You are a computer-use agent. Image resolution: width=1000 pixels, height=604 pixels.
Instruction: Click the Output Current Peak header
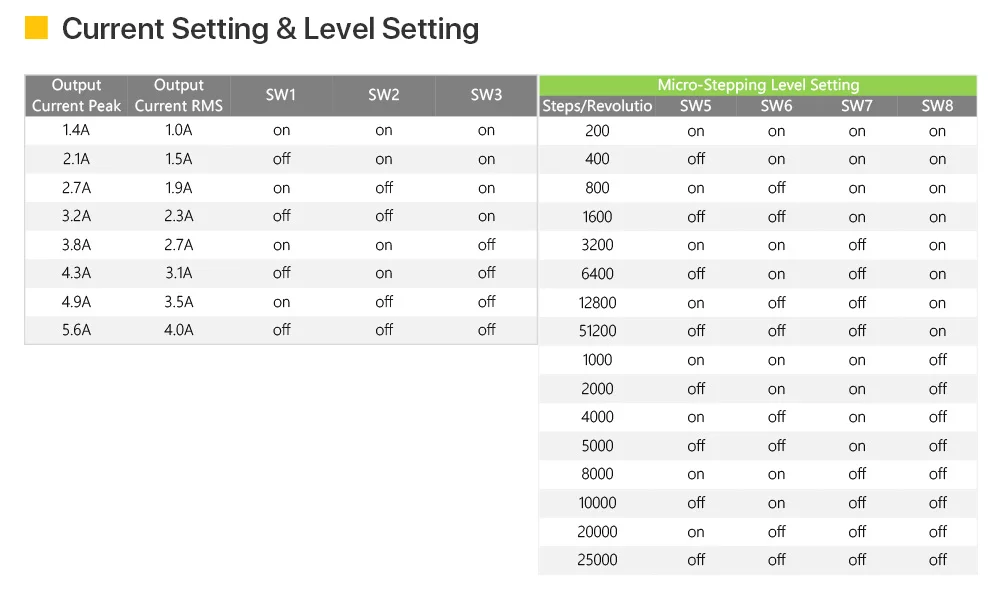point(77,95)
